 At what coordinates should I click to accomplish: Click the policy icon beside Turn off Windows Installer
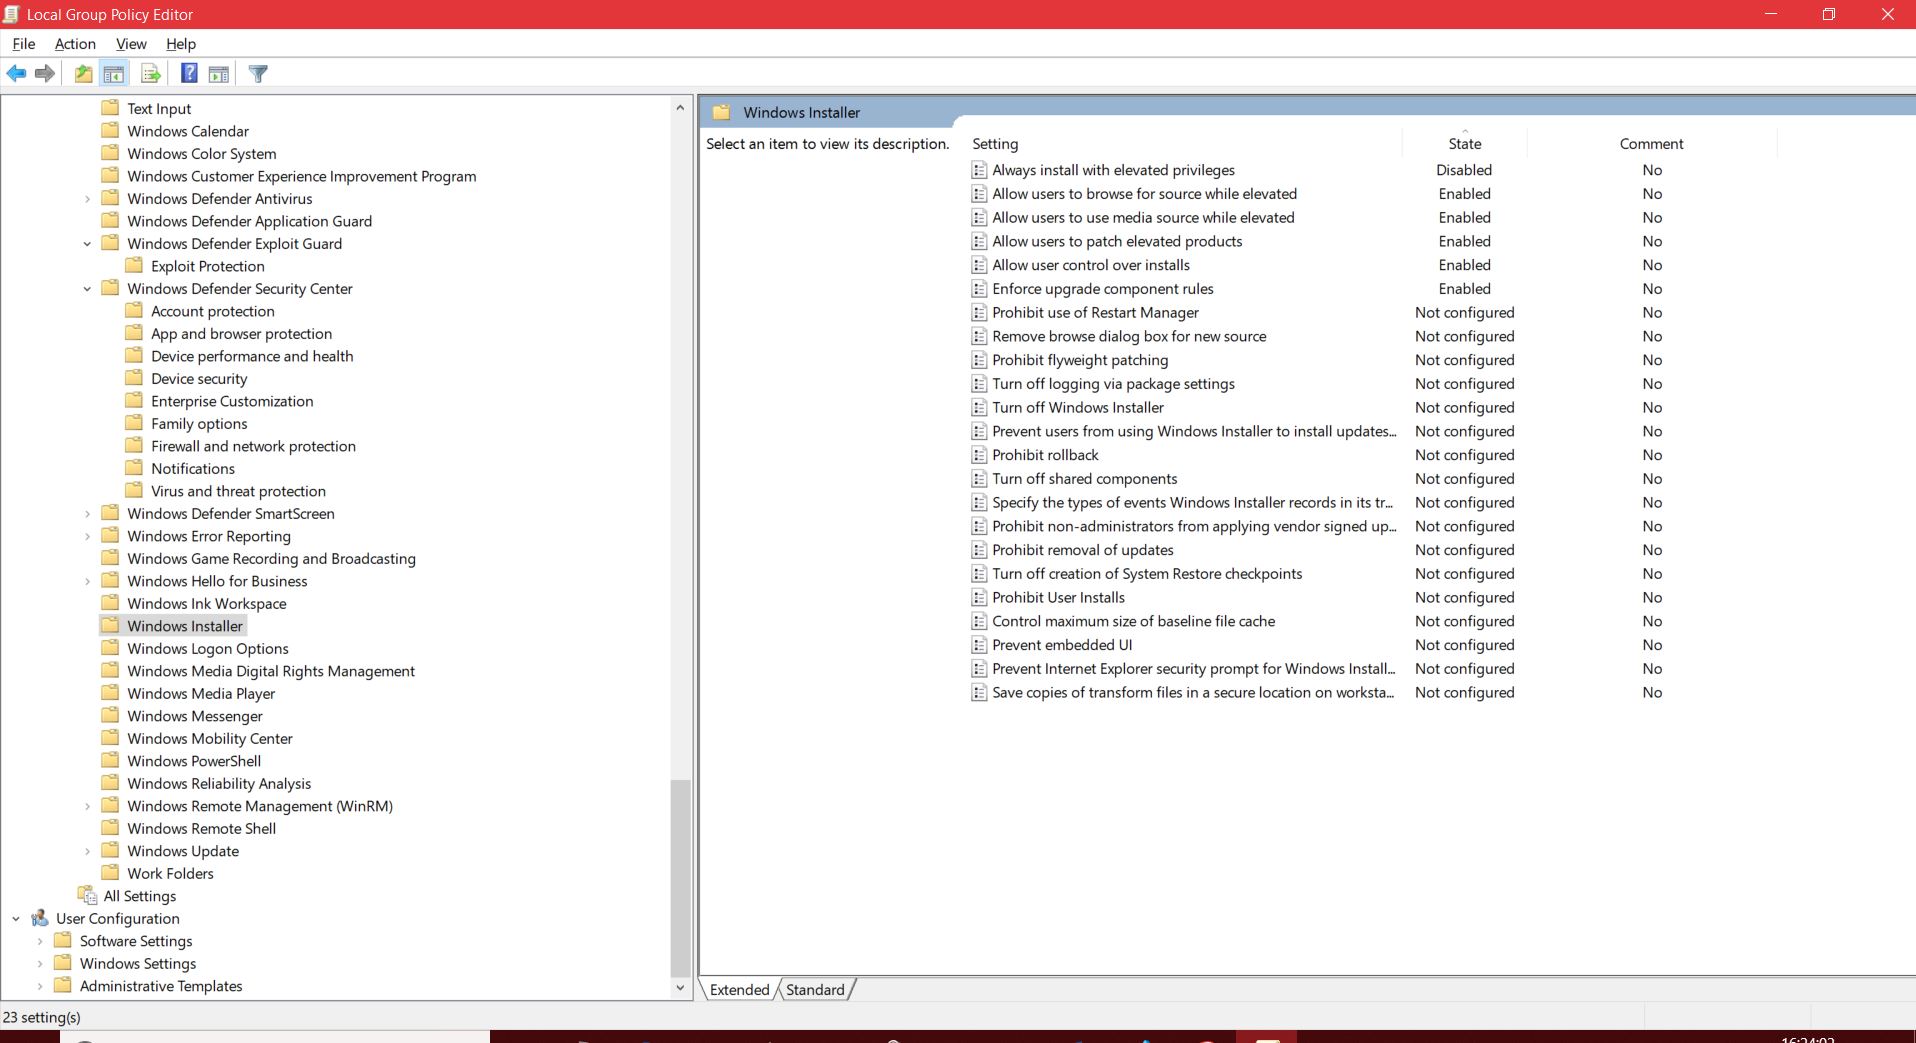click(979, 408)
